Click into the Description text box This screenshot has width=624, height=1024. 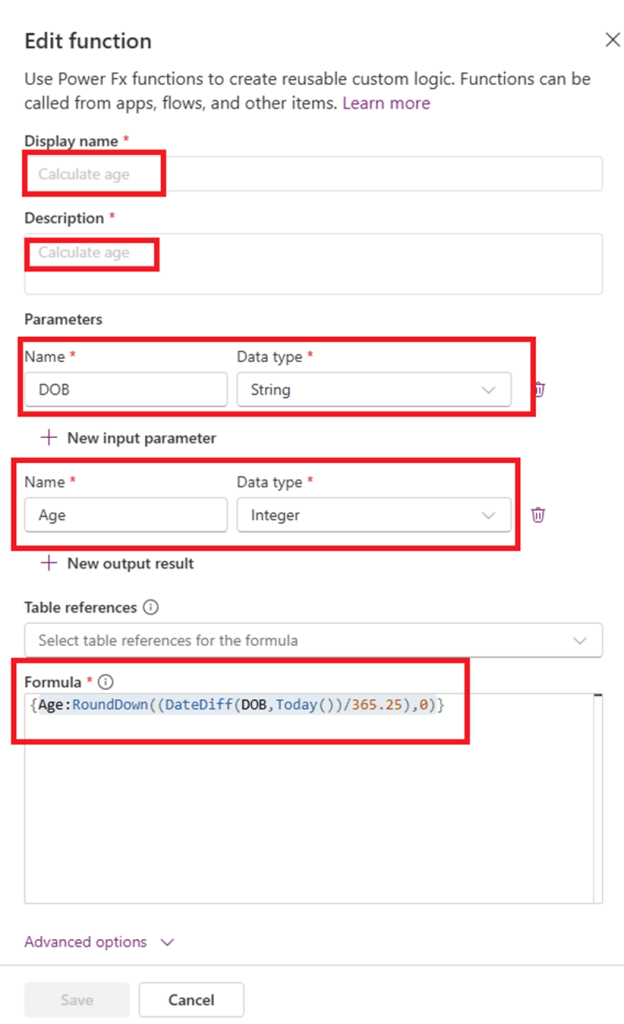pos(313,264)
